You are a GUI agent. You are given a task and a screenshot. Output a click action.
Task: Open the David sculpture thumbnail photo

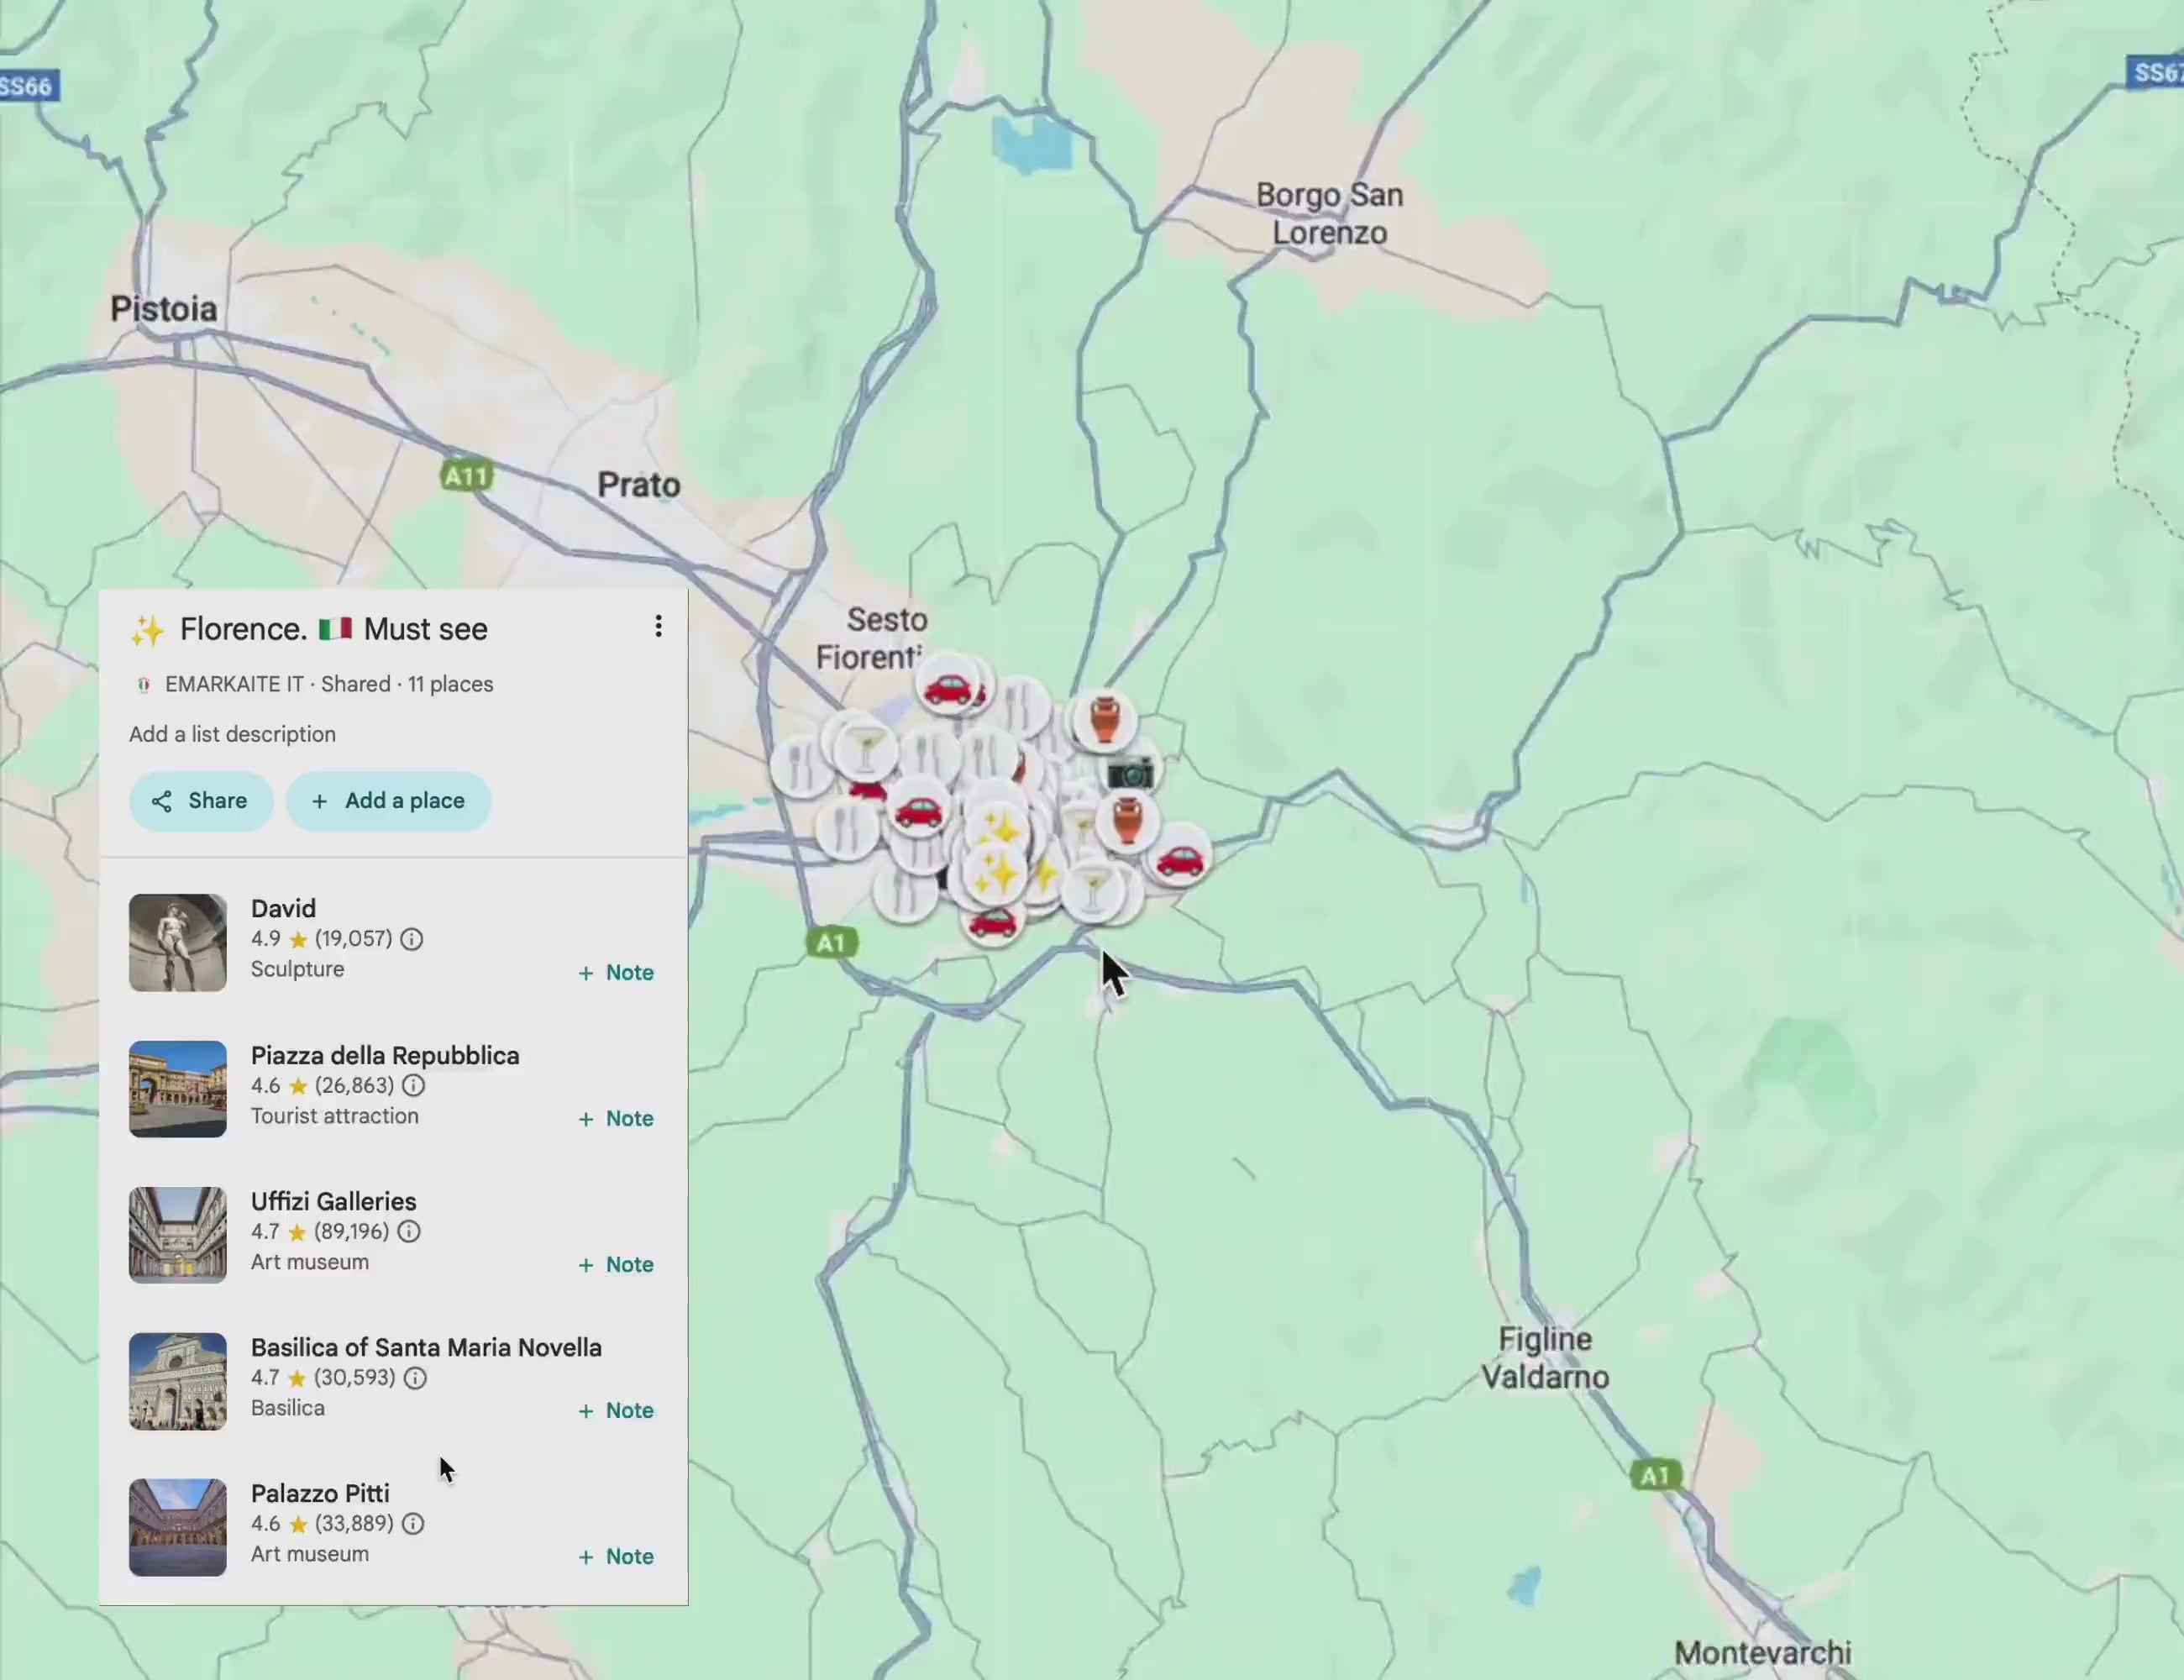point(177,943)
